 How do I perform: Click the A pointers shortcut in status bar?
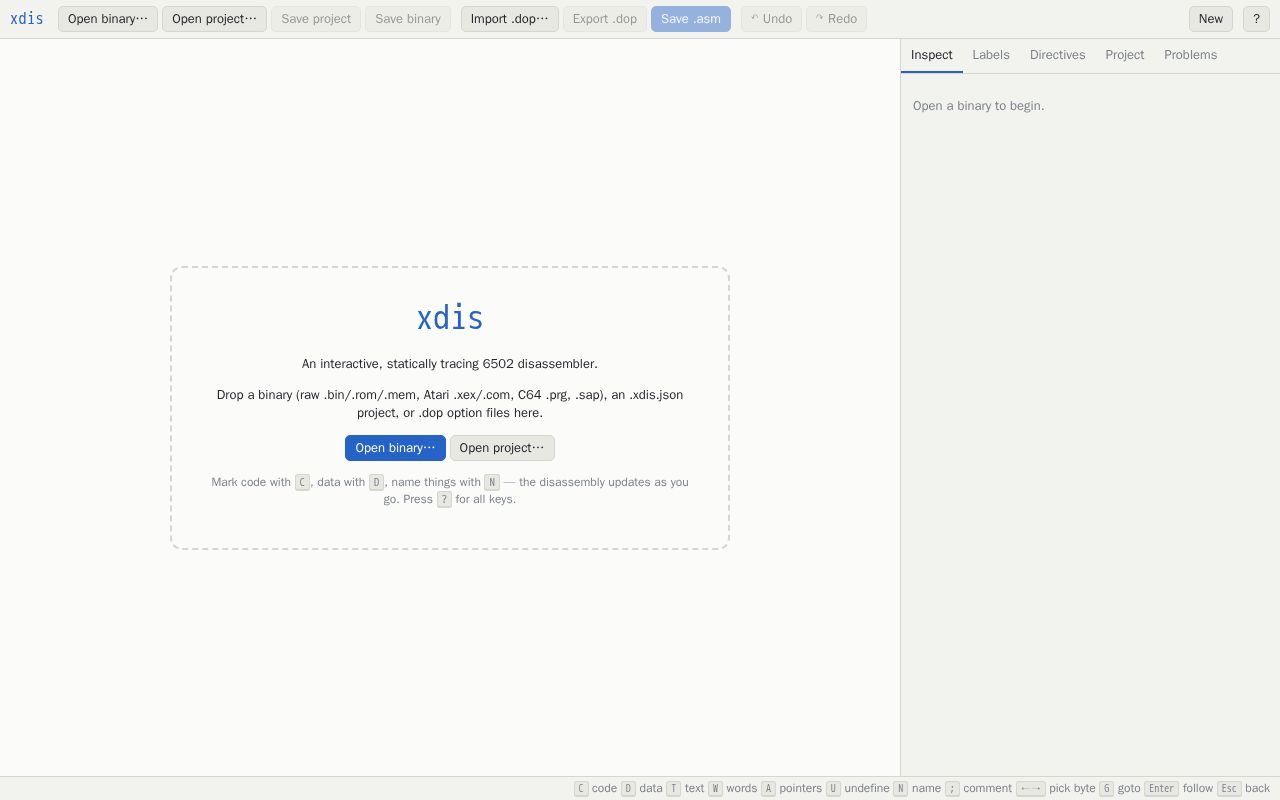[791, 788]
